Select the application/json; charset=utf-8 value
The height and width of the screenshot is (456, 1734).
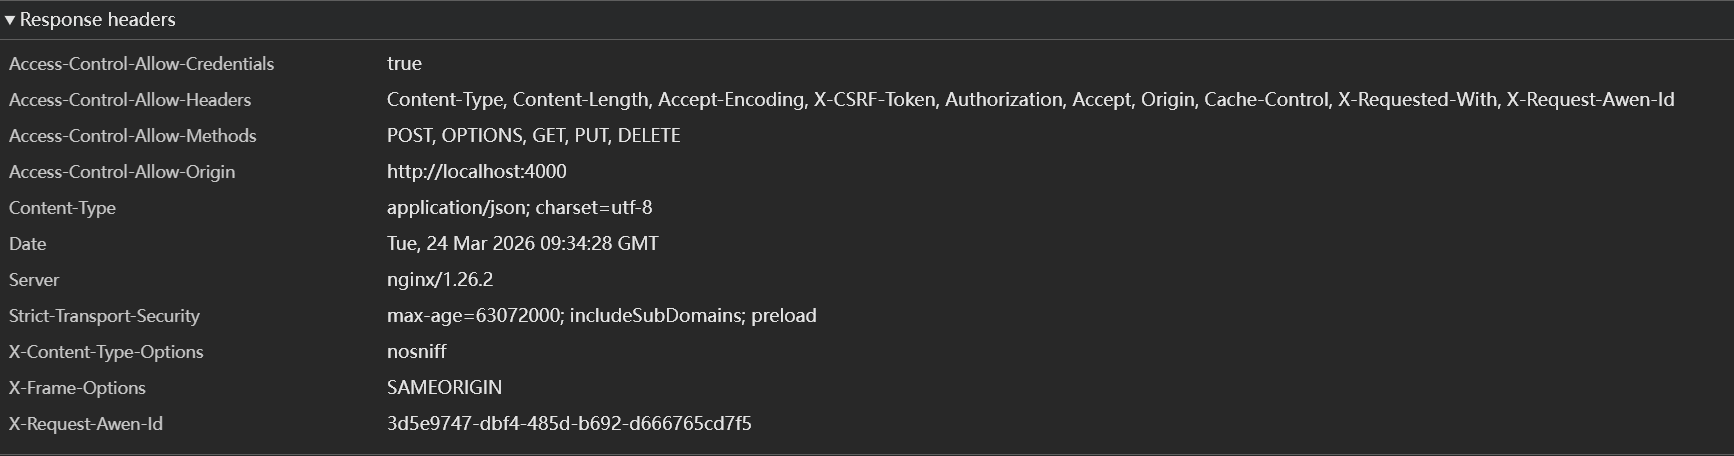point(519,208)
